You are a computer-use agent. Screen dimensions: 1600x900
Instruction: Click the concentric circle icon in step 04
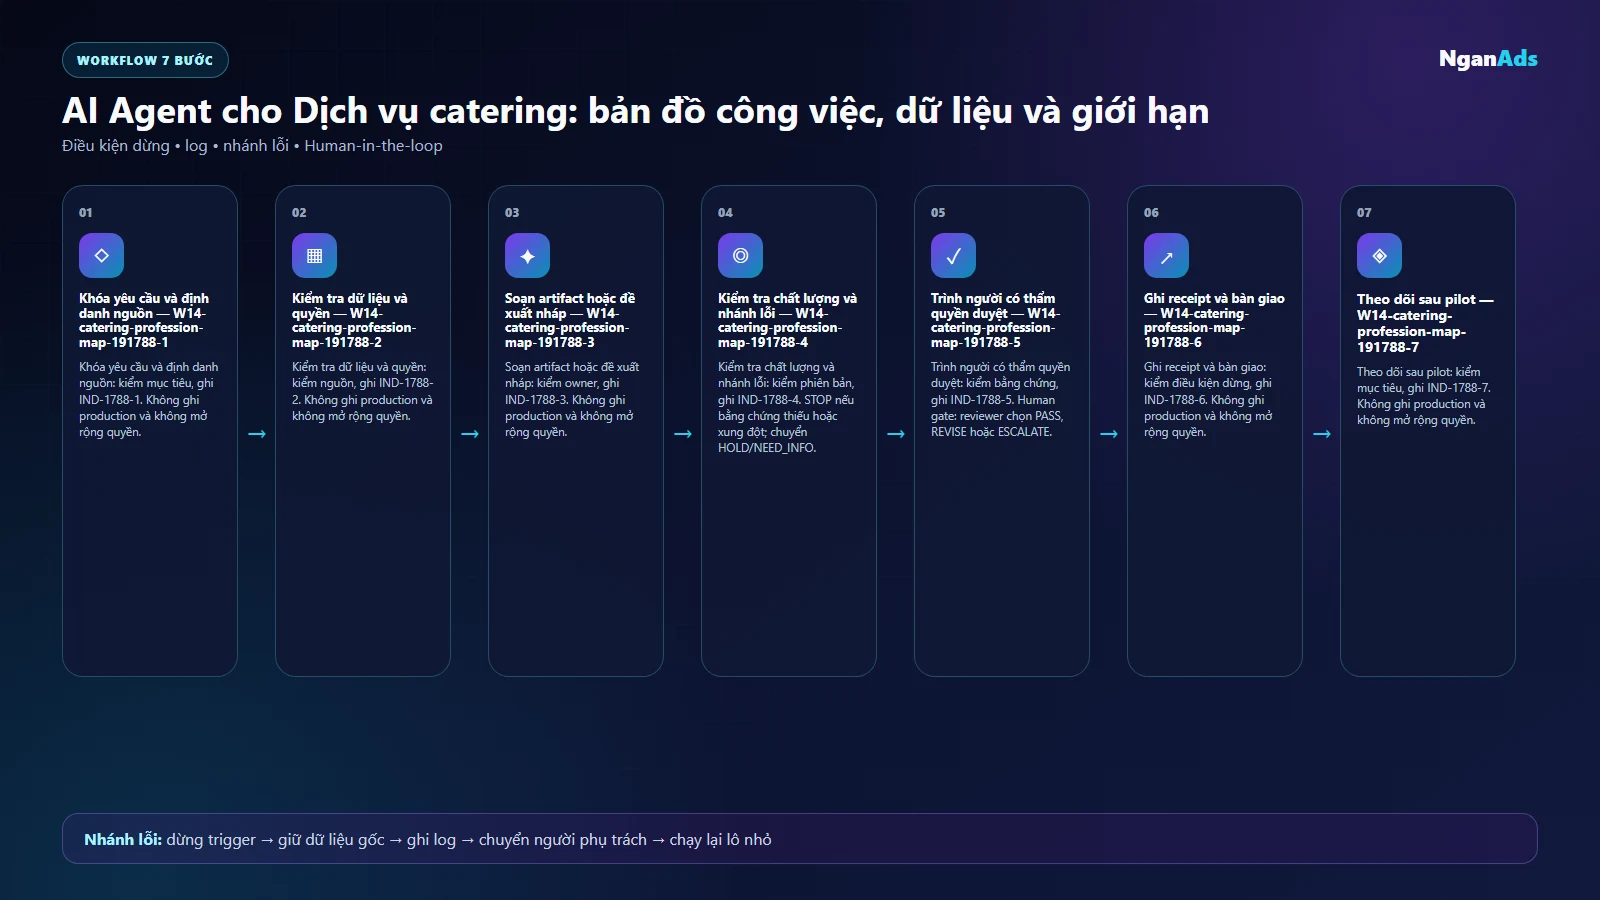740,256
